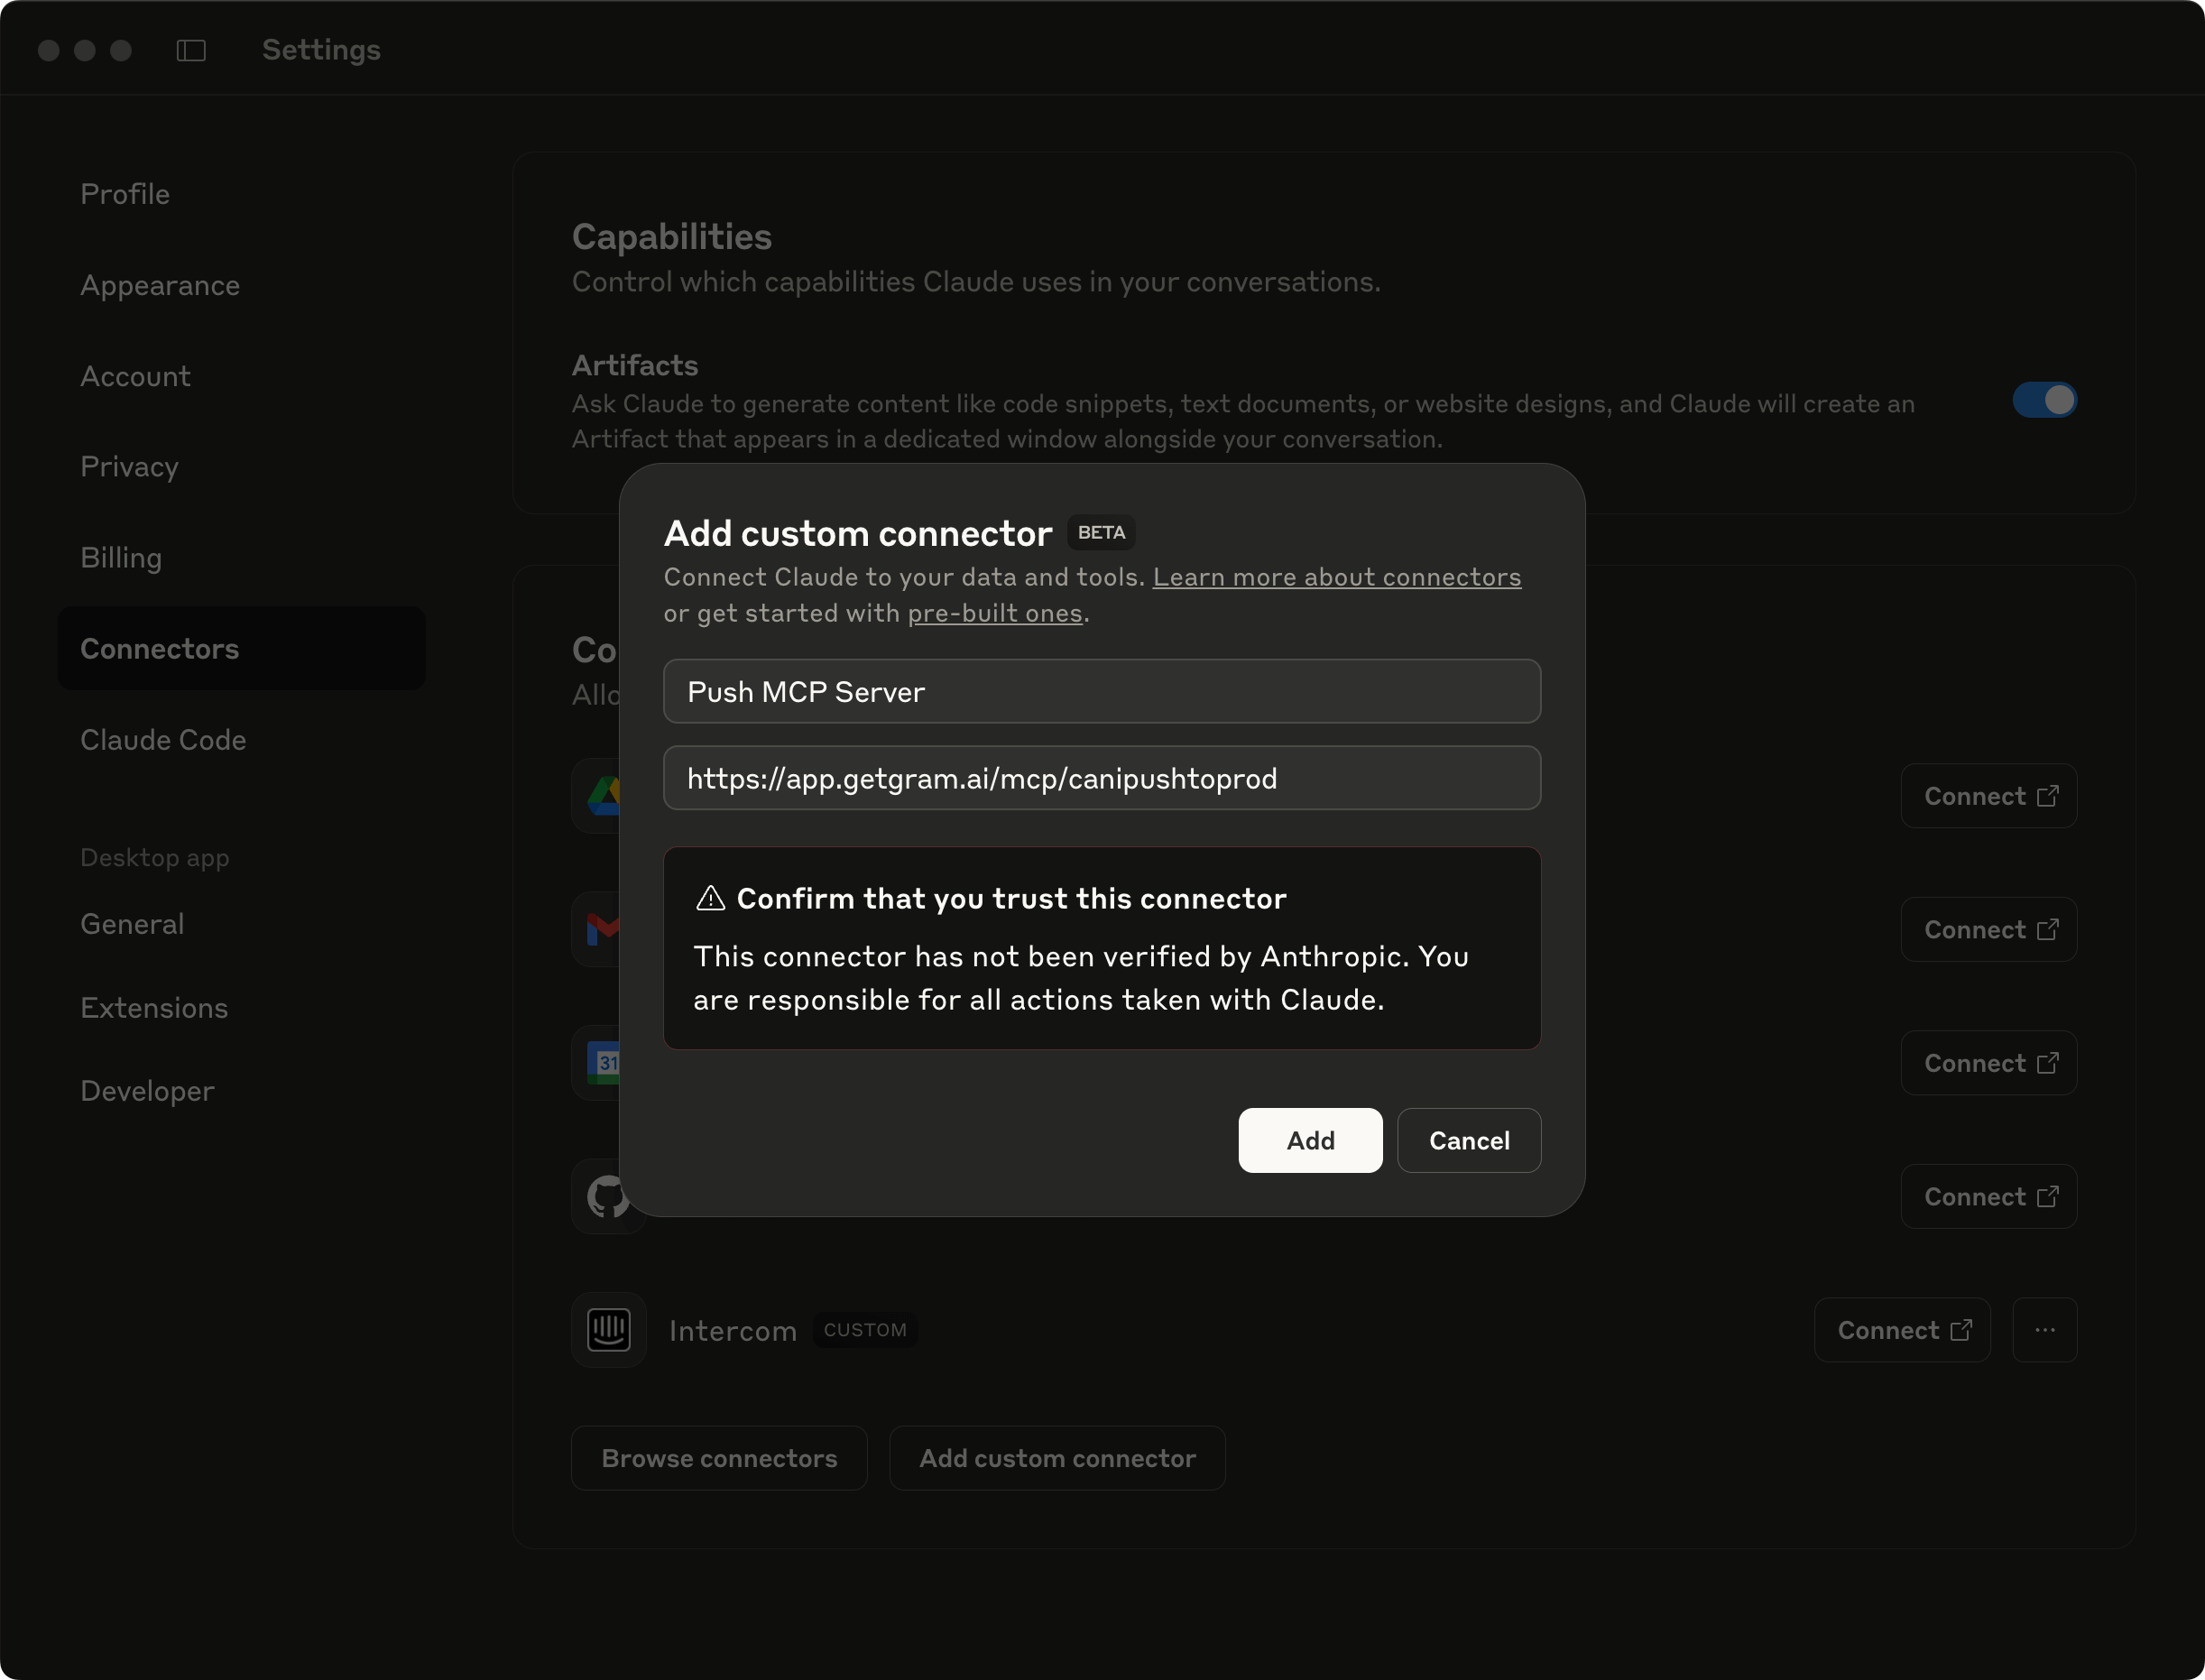Toggle the sidebar panel icon

coord(191,50)
